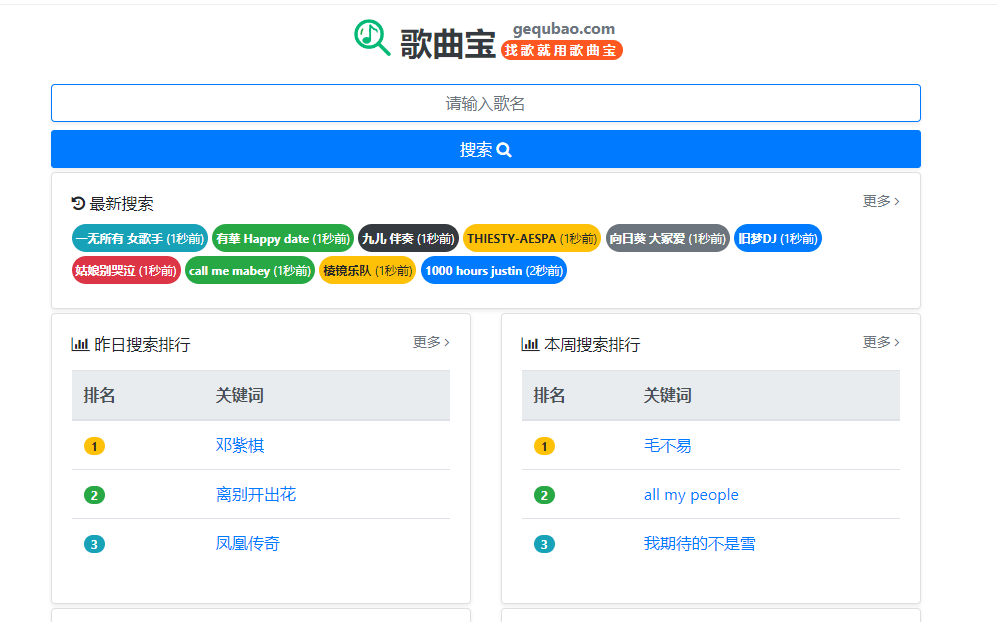Select the 一无所有 女歌手 search tag

pyautogui.click(x=139, y=238)
